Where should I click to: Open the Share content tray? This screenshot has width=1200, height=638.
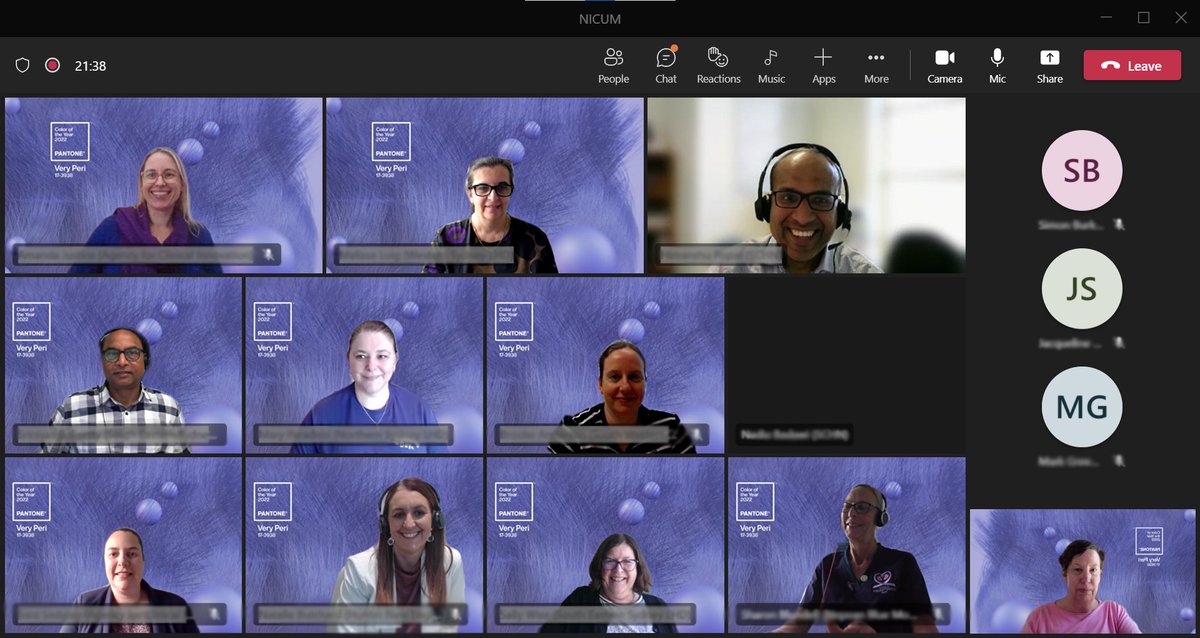tap(1049, 66)
